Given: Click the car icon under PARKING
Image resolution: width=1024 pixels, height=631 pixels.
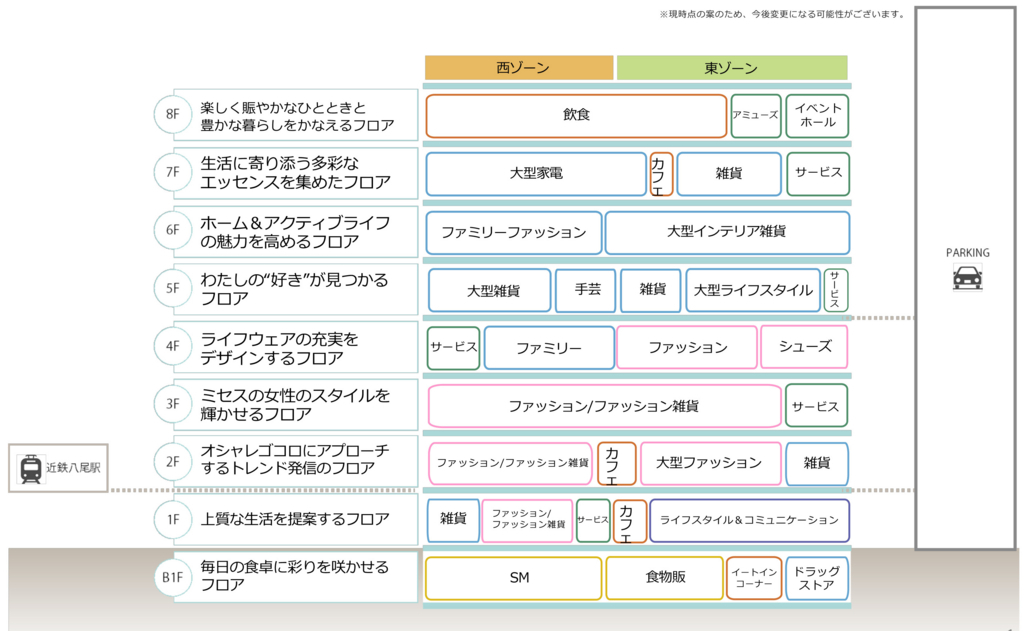Looking at the screenshot, I should click(x=967, y=277).
